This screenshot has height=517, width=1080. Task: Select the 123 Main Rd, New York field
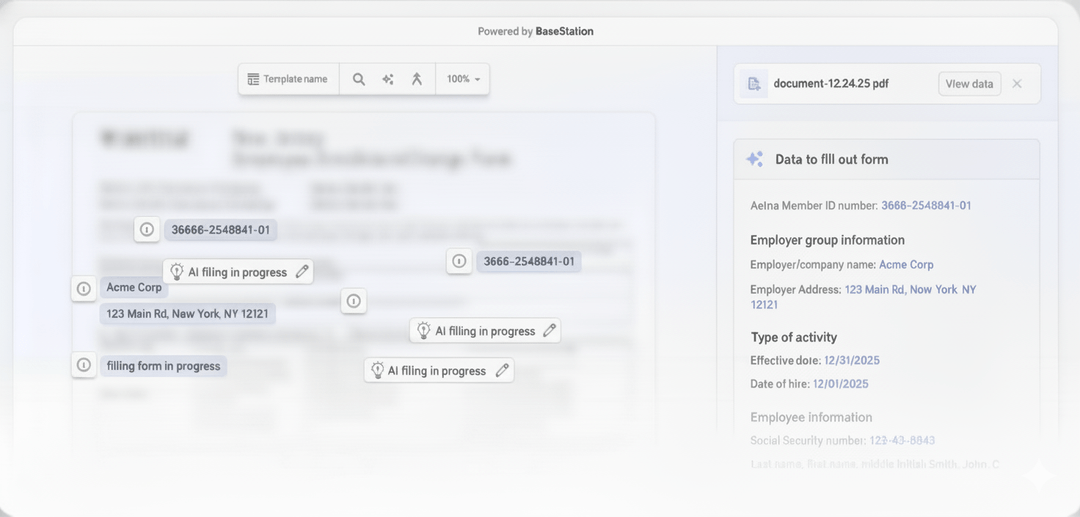tap(187, 314)
